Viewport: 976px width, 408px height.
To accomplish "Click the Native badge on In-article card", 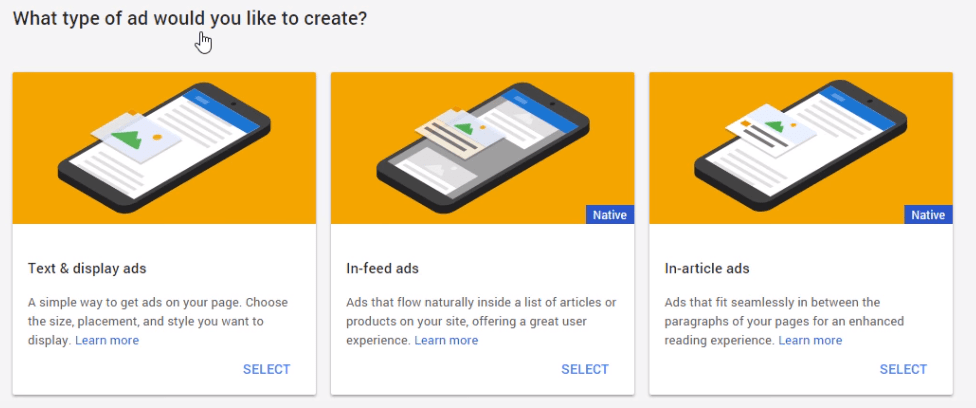I will (928, 215).
